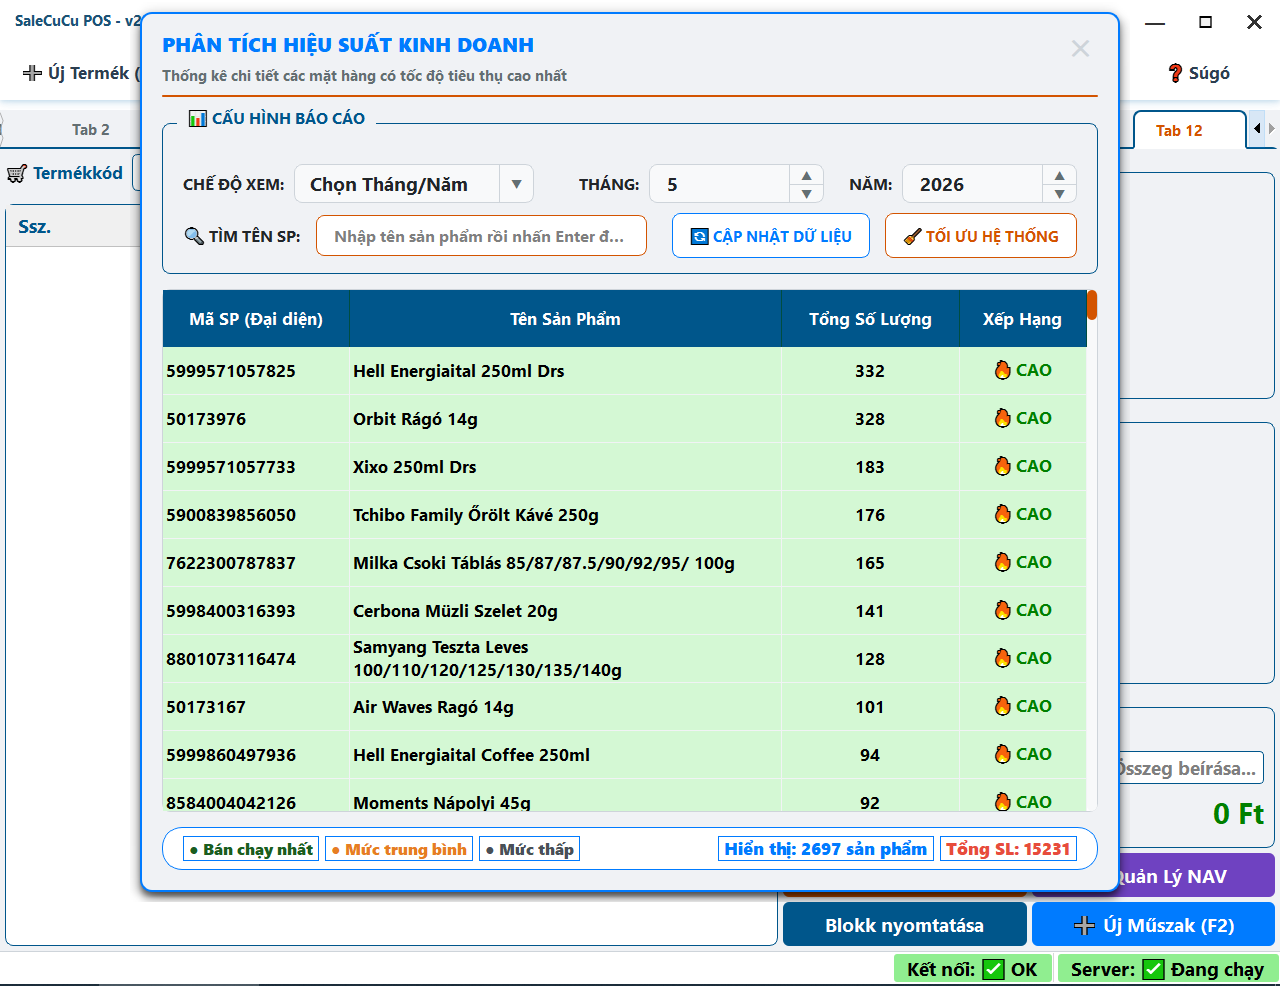This screenshot has width=1286, height=986.
Task: Click the Blokk nyomtatása button
Action: click(905, 925)
